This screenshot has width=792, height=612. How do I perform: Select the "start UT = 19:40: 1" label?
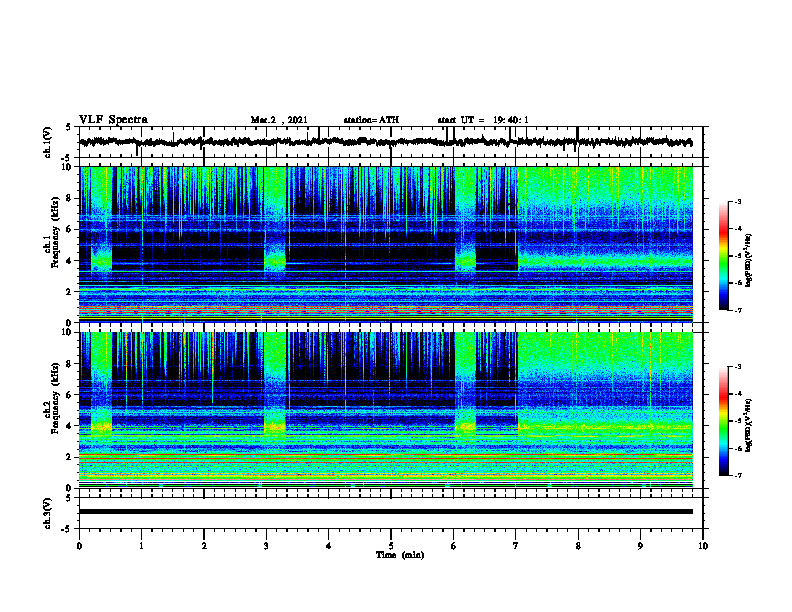click(483, 120)
